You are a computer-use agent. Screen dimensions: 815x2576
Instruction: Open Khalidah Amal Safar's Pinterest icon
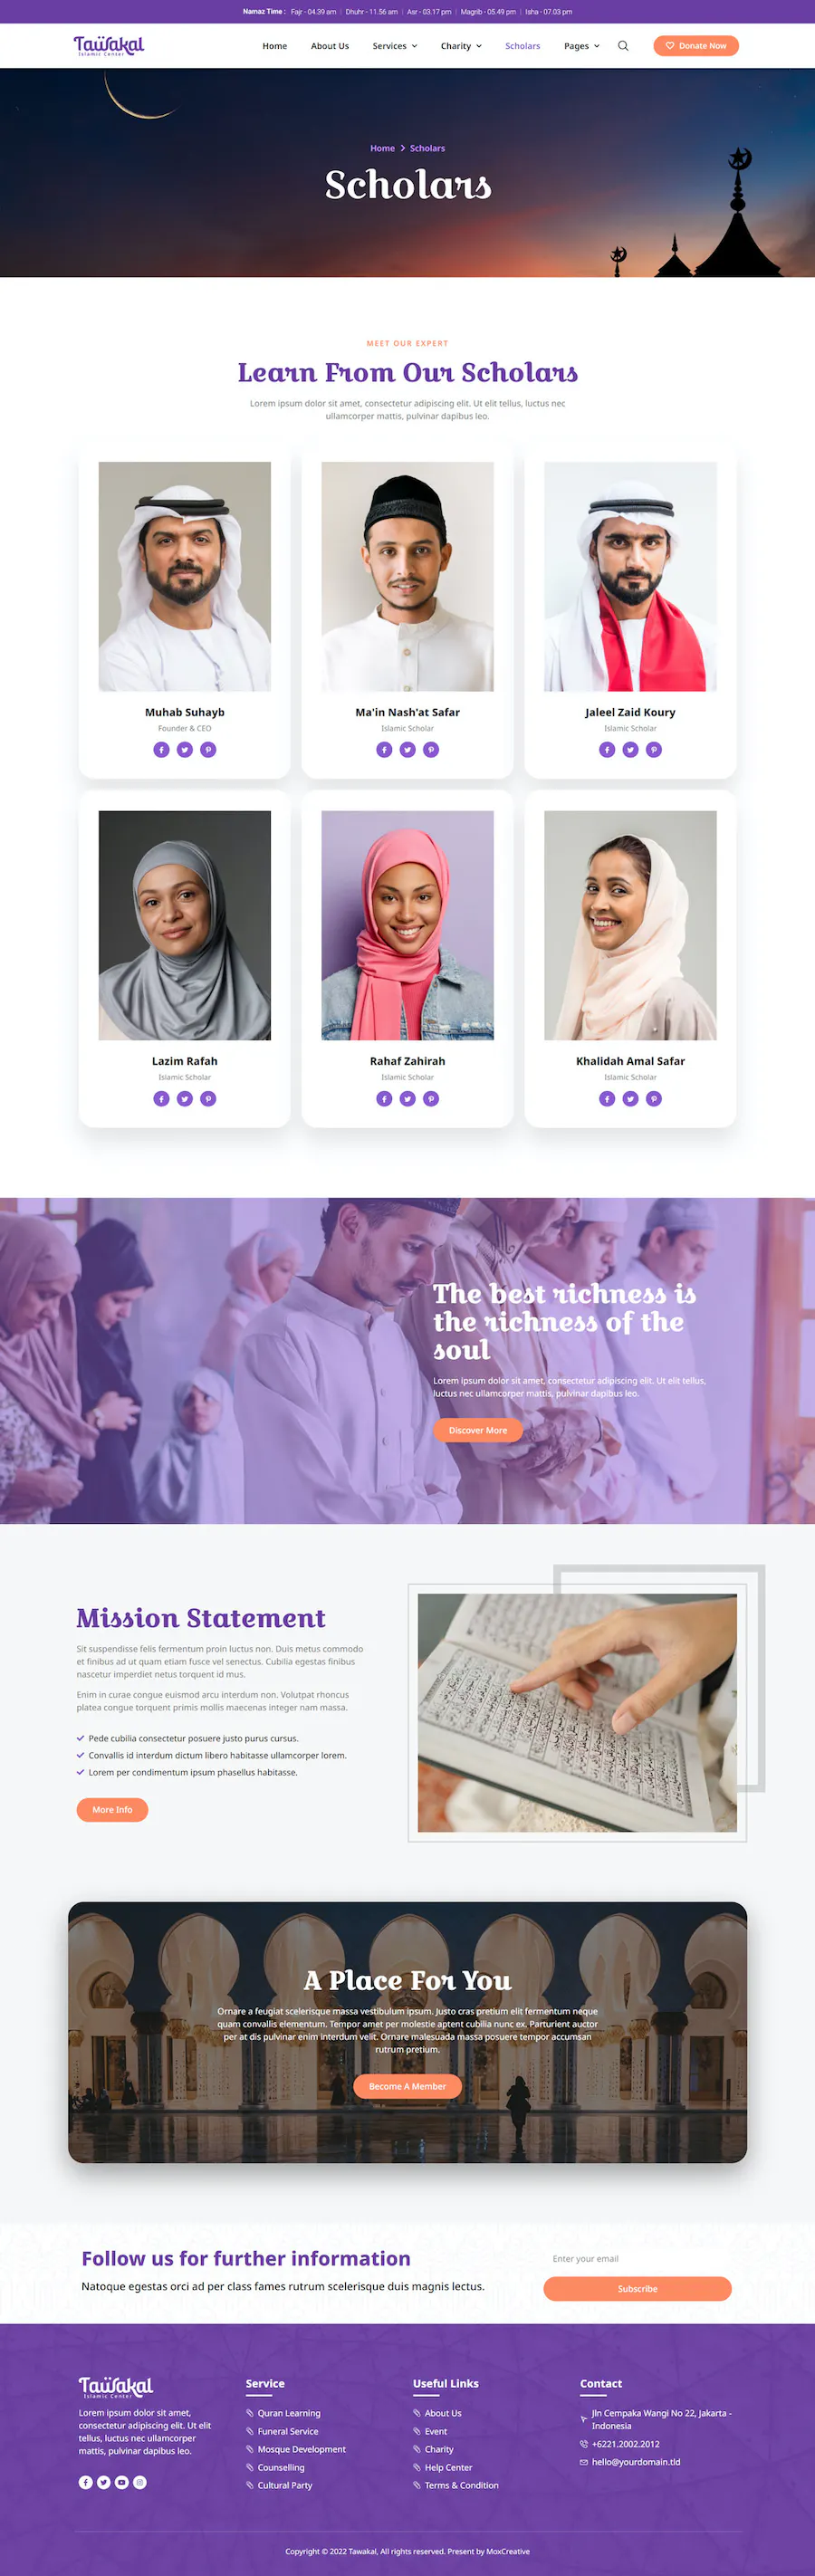[x=654, y=1098]
